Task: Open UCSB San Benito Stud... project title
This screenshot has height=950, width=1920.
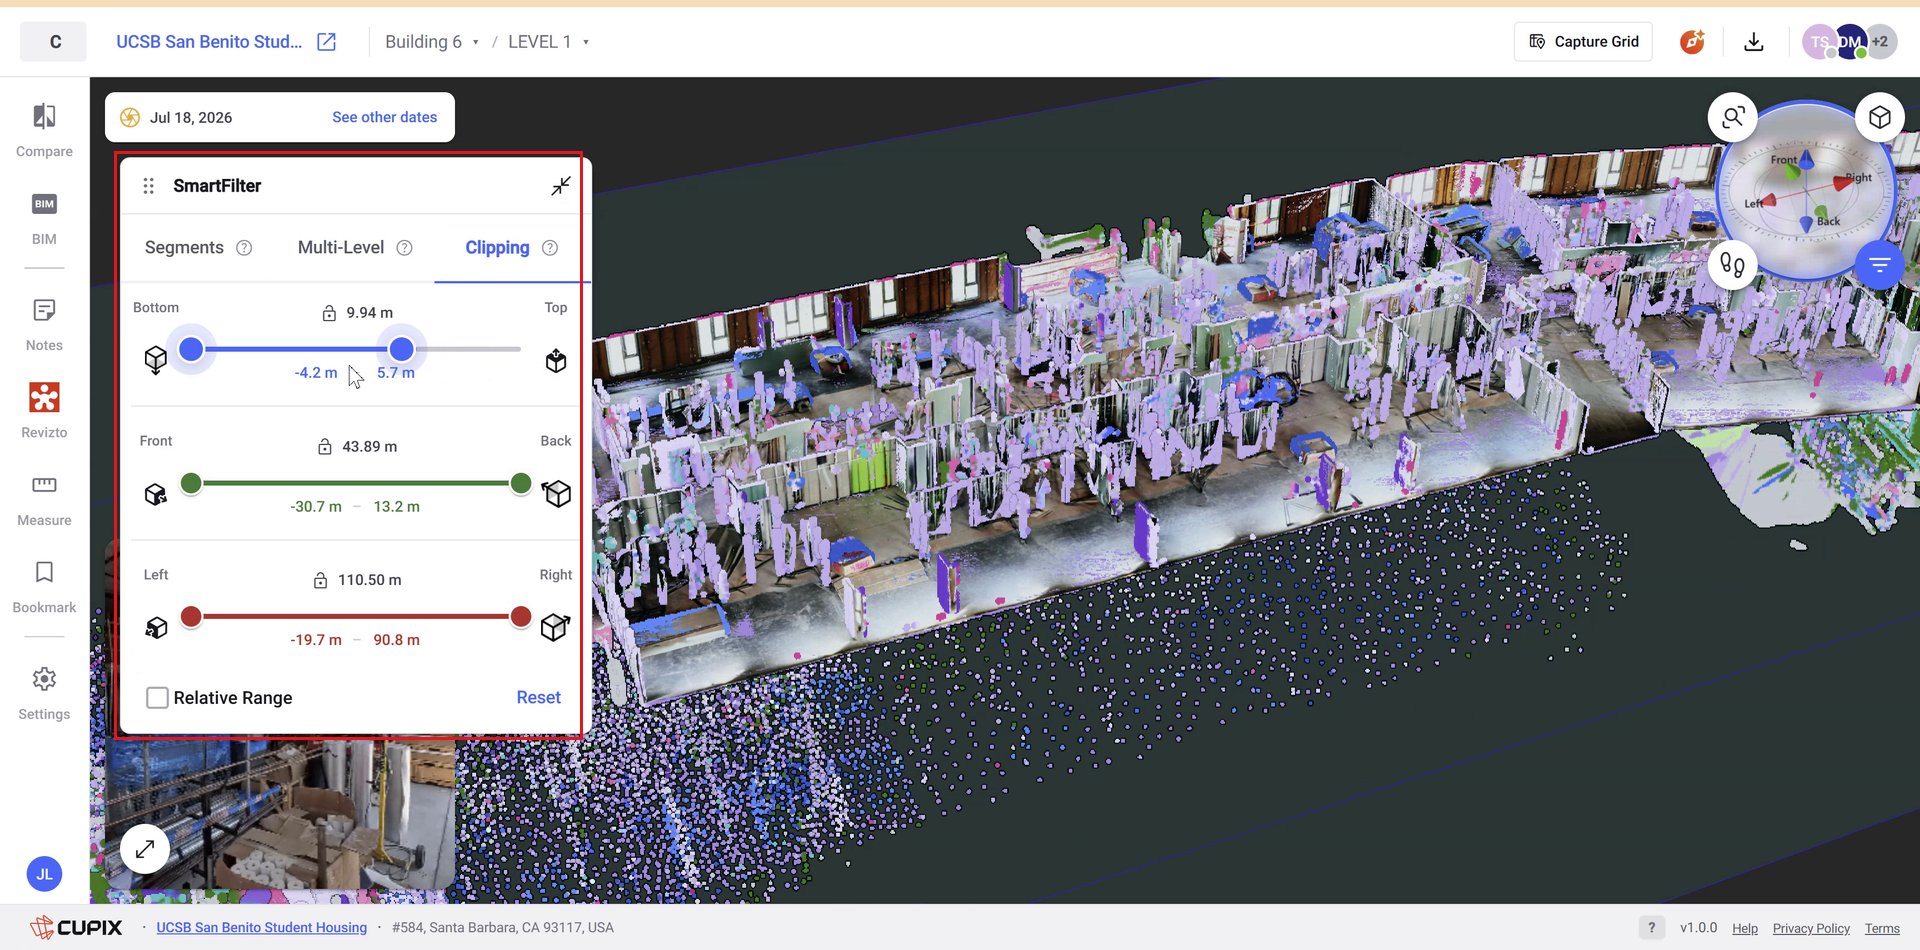Action: click(209, 42)
